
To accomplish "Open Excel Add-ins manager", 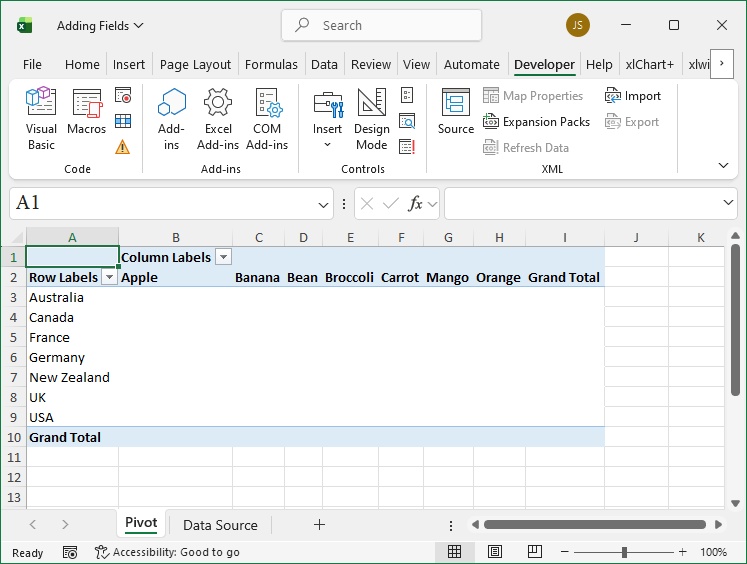I will [x=218, y=119].
